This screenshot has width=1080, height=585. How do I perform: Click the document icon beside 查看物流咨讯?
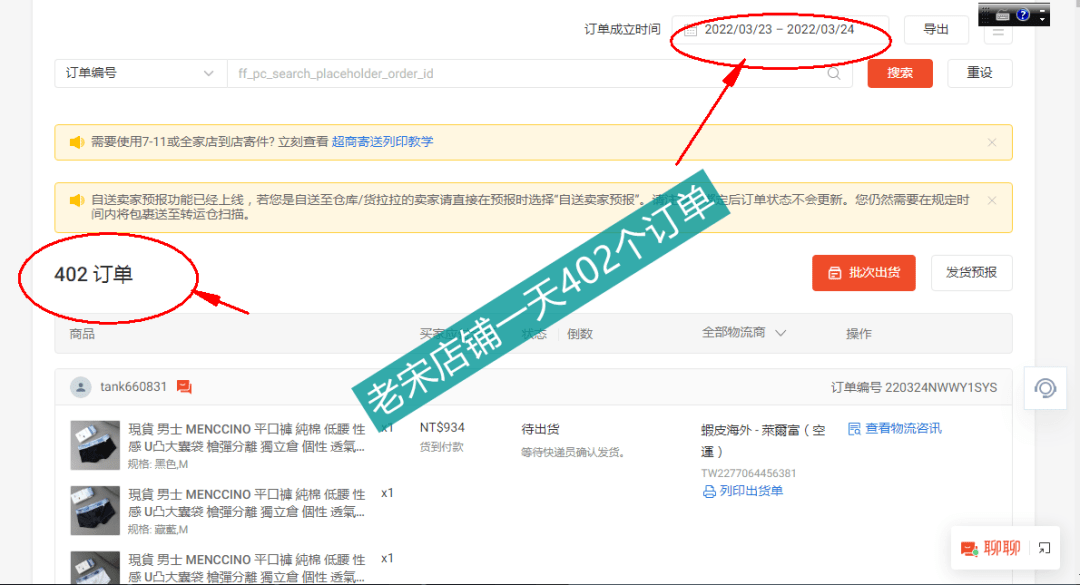coord(854,429)
